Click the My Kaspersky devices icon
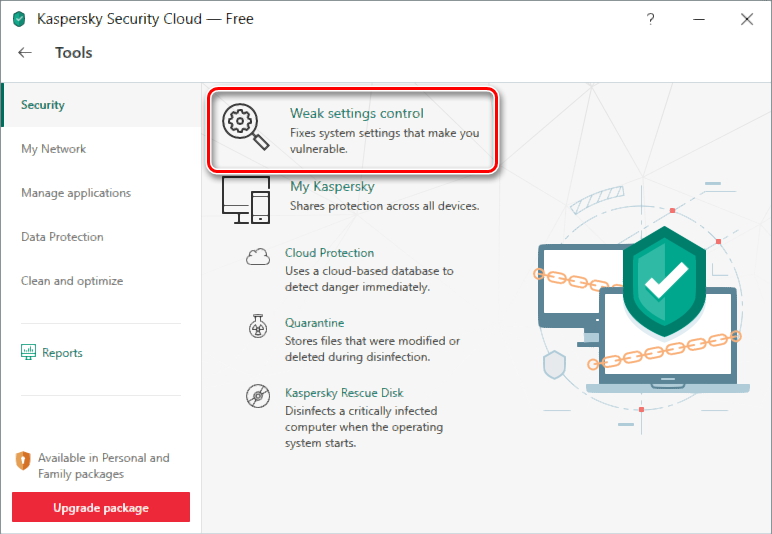772x534 pixels. point(246,200)
